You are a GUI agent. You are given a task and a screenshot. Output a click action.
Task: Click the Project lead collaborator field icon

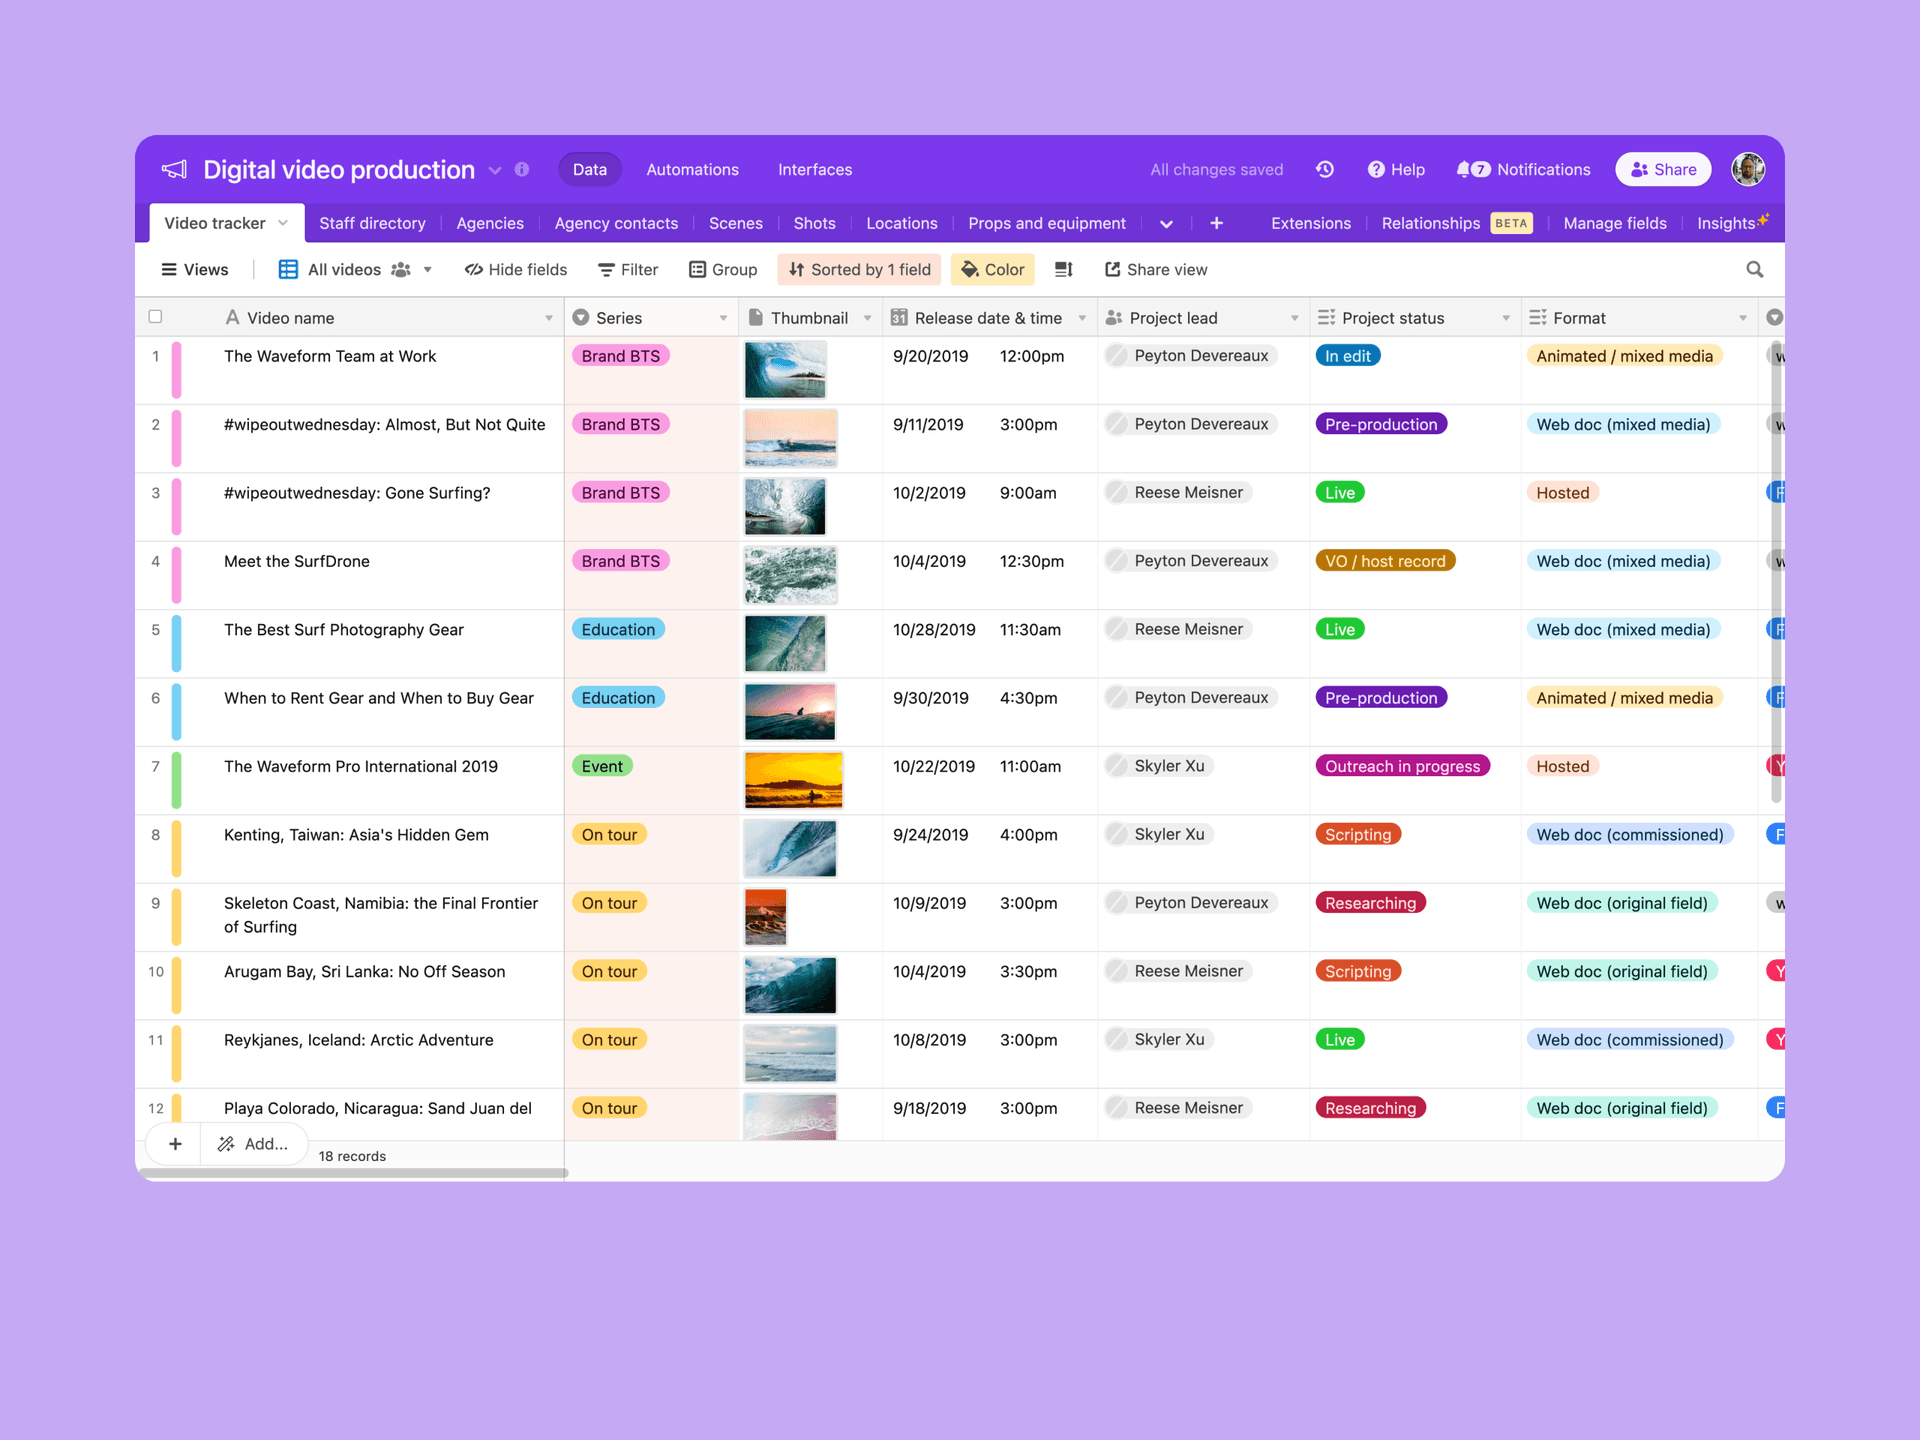pos(1114,317)
